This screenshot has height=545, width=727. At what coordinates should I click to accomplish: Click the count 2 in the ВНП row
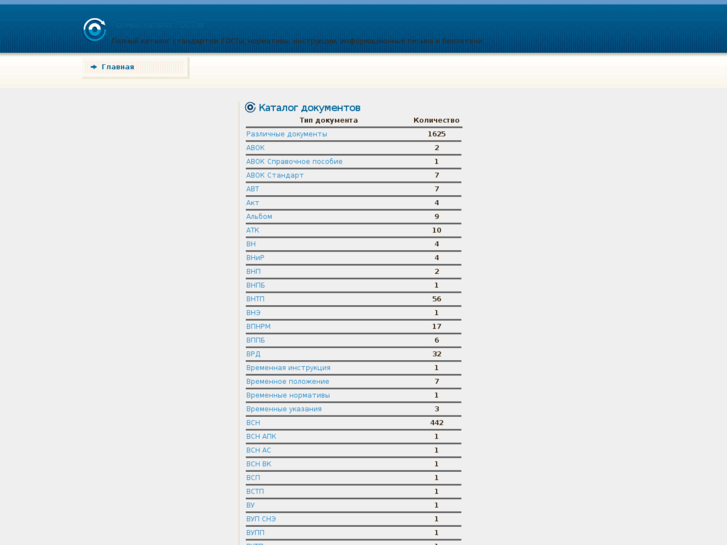[x=436, y=271]
